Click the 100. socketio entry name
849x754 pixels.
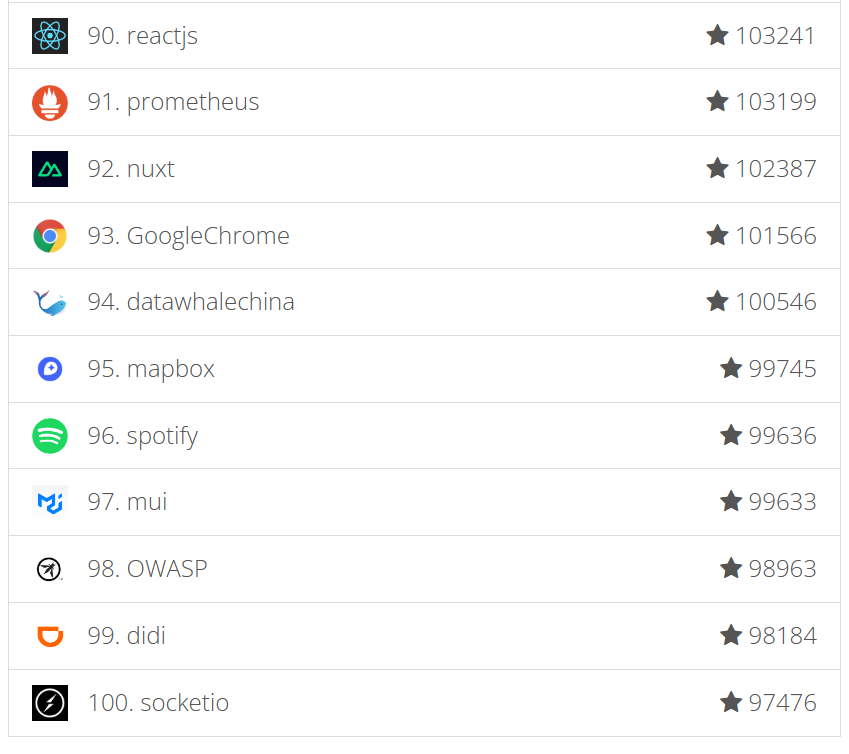158,703
